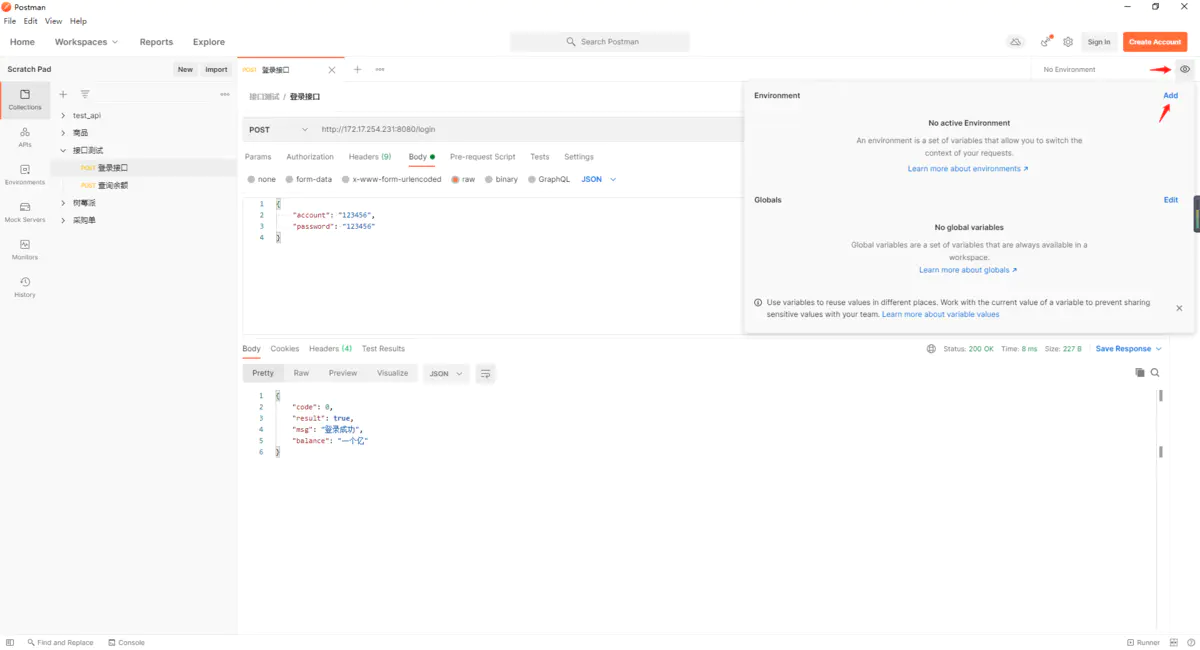Click Add in Environment panel

coord(1170,96)
